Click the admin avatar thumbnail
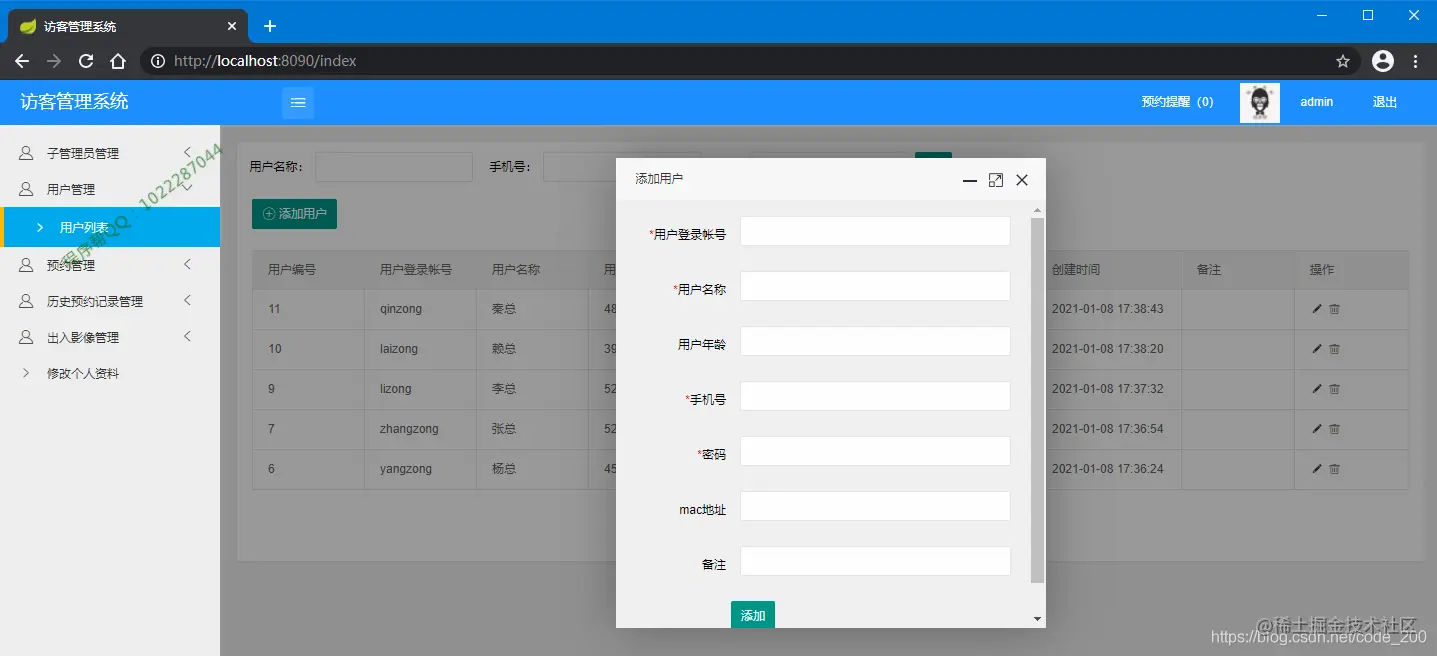Image resolution: width=1437 pixels, height=656 pixels. [x=1259, y=102]
